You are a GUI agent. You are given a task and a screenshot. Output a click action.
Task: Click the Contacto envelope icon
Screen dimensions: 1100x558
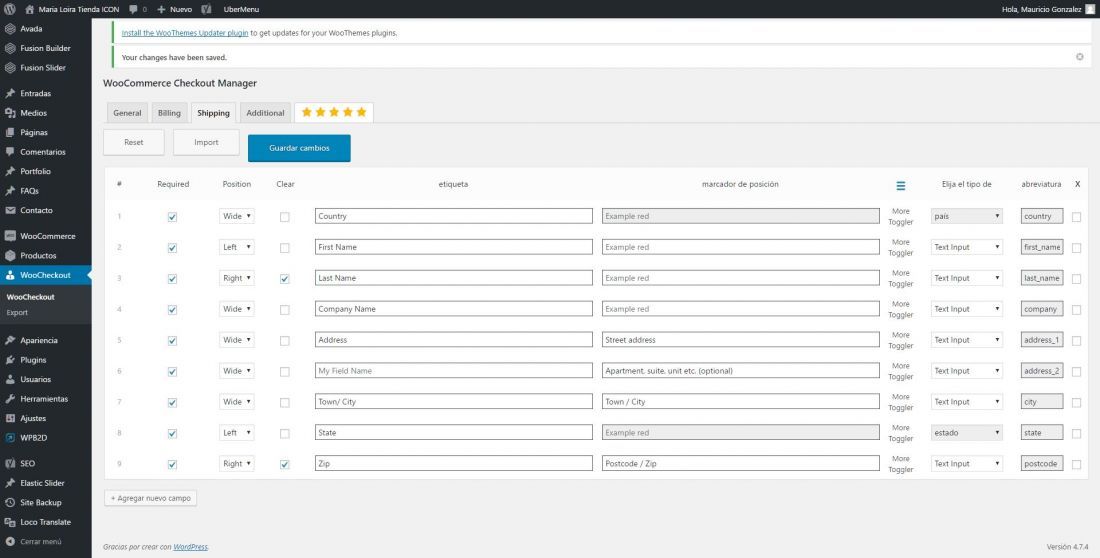coord(10,211)
